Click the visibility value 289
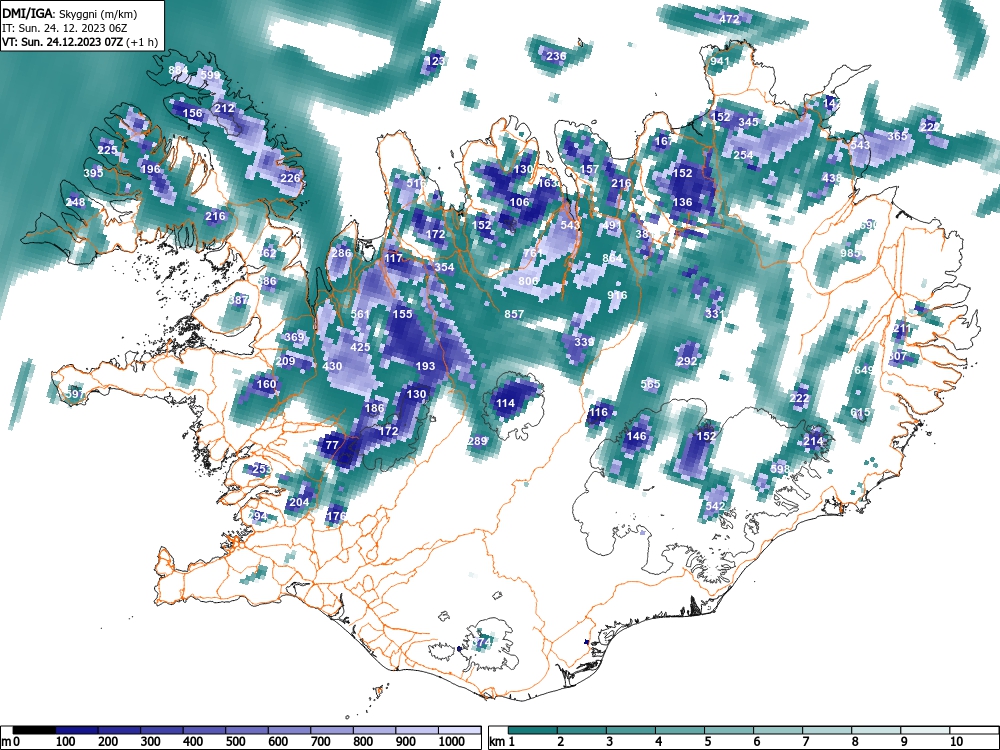 (x=477, y=441)
